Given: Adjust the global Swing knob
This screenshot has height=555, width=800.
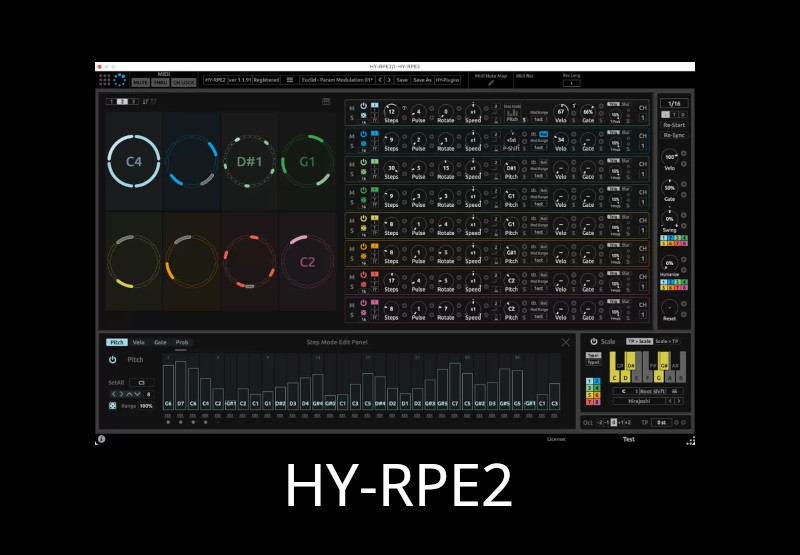Looking at the screenshot, I should 669,219.
